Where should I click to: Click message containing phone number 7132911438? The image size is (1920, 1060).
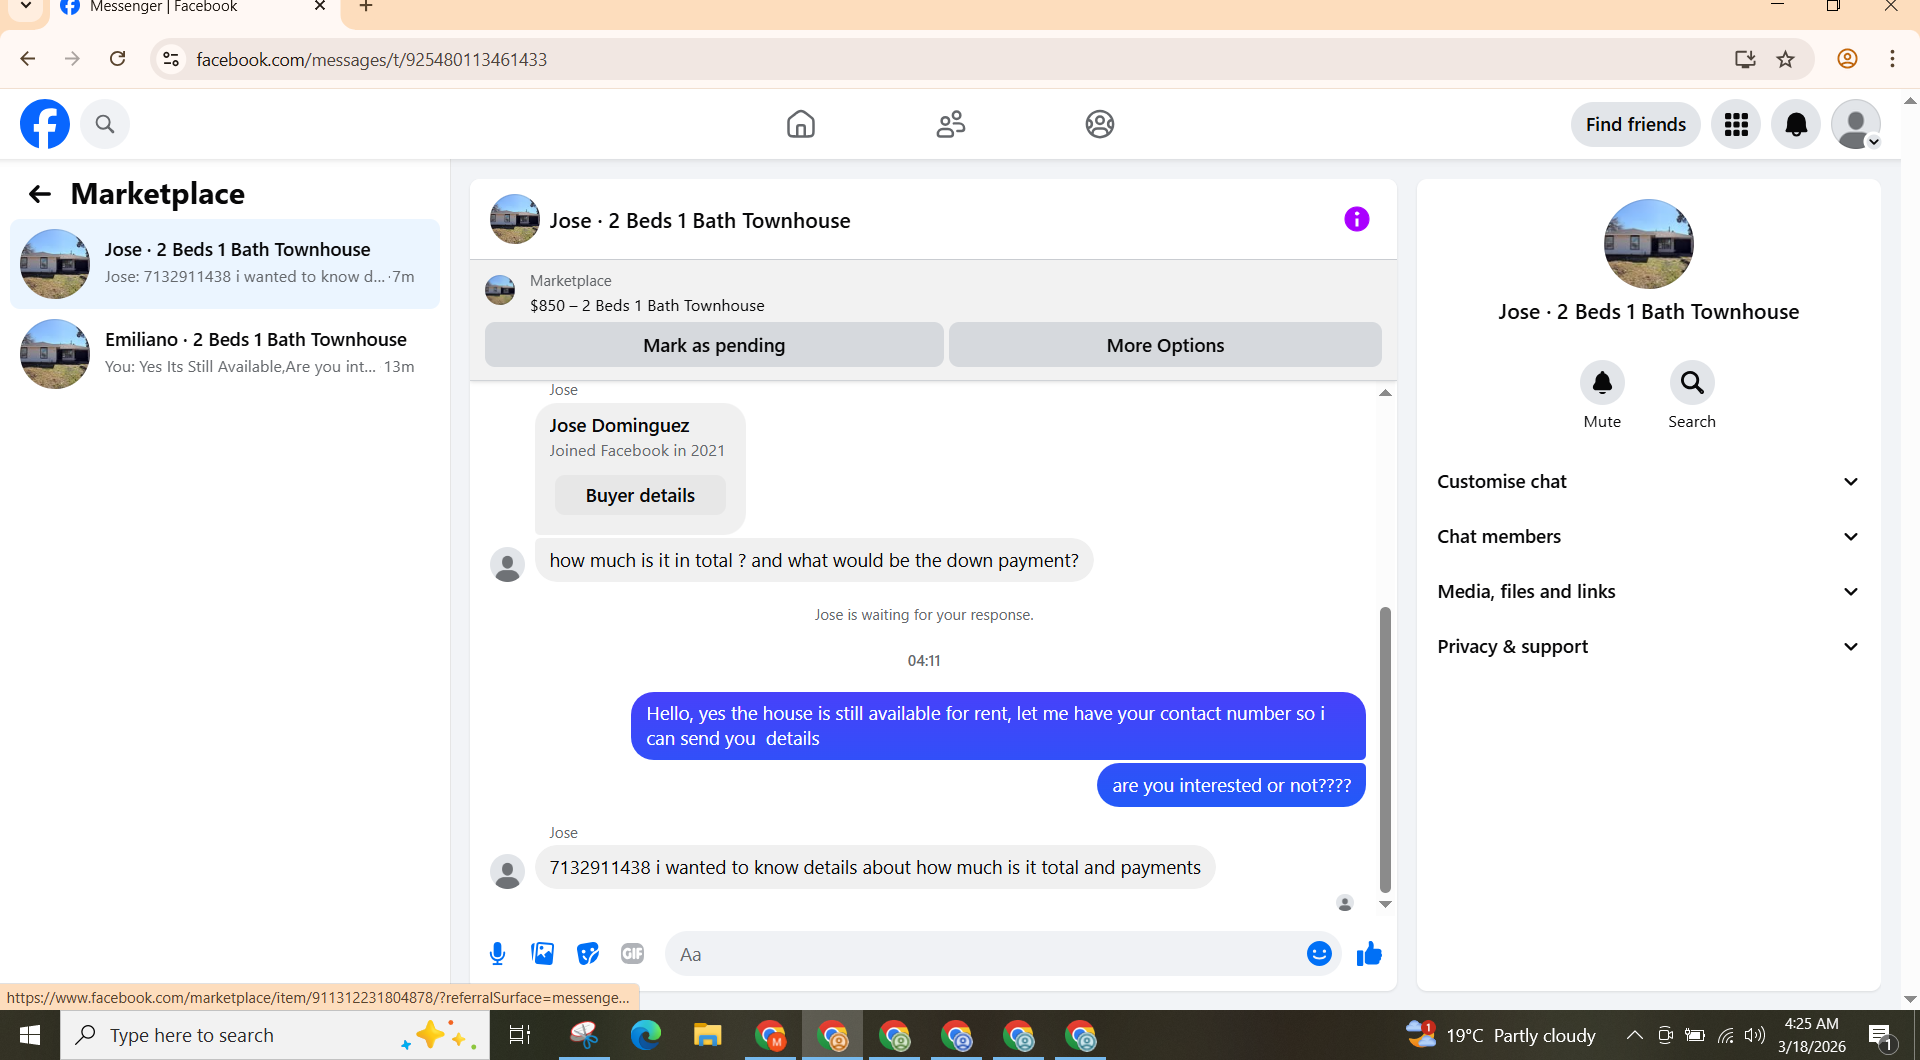(x=875, y=868)
